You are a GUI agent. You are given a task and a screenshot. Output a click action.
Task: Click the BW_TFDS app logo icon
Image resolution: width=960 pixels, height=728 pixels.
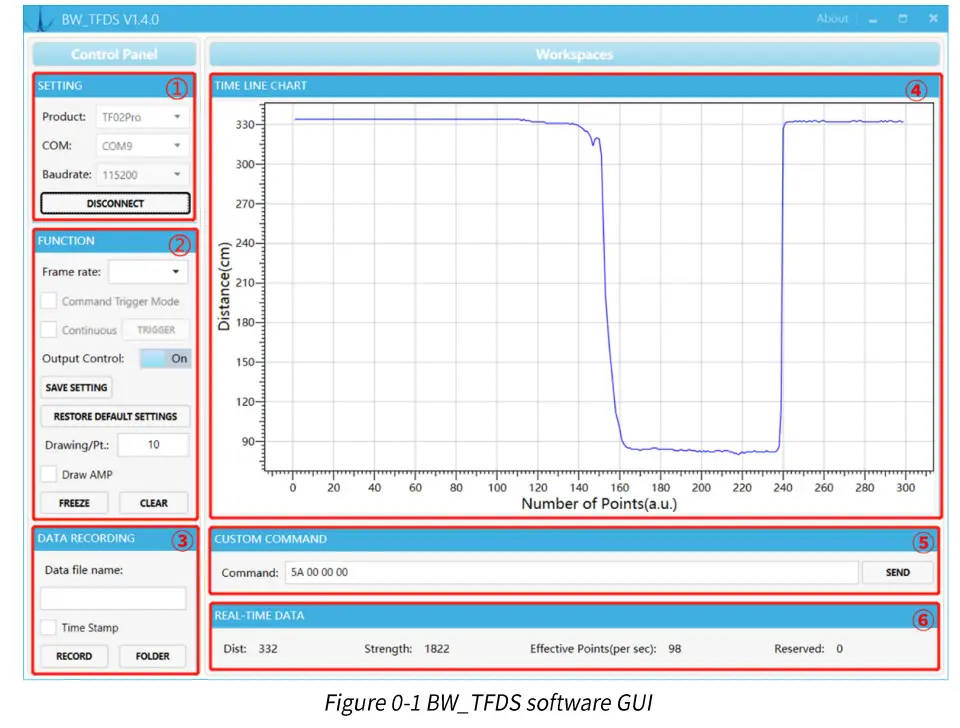point(41,19)
